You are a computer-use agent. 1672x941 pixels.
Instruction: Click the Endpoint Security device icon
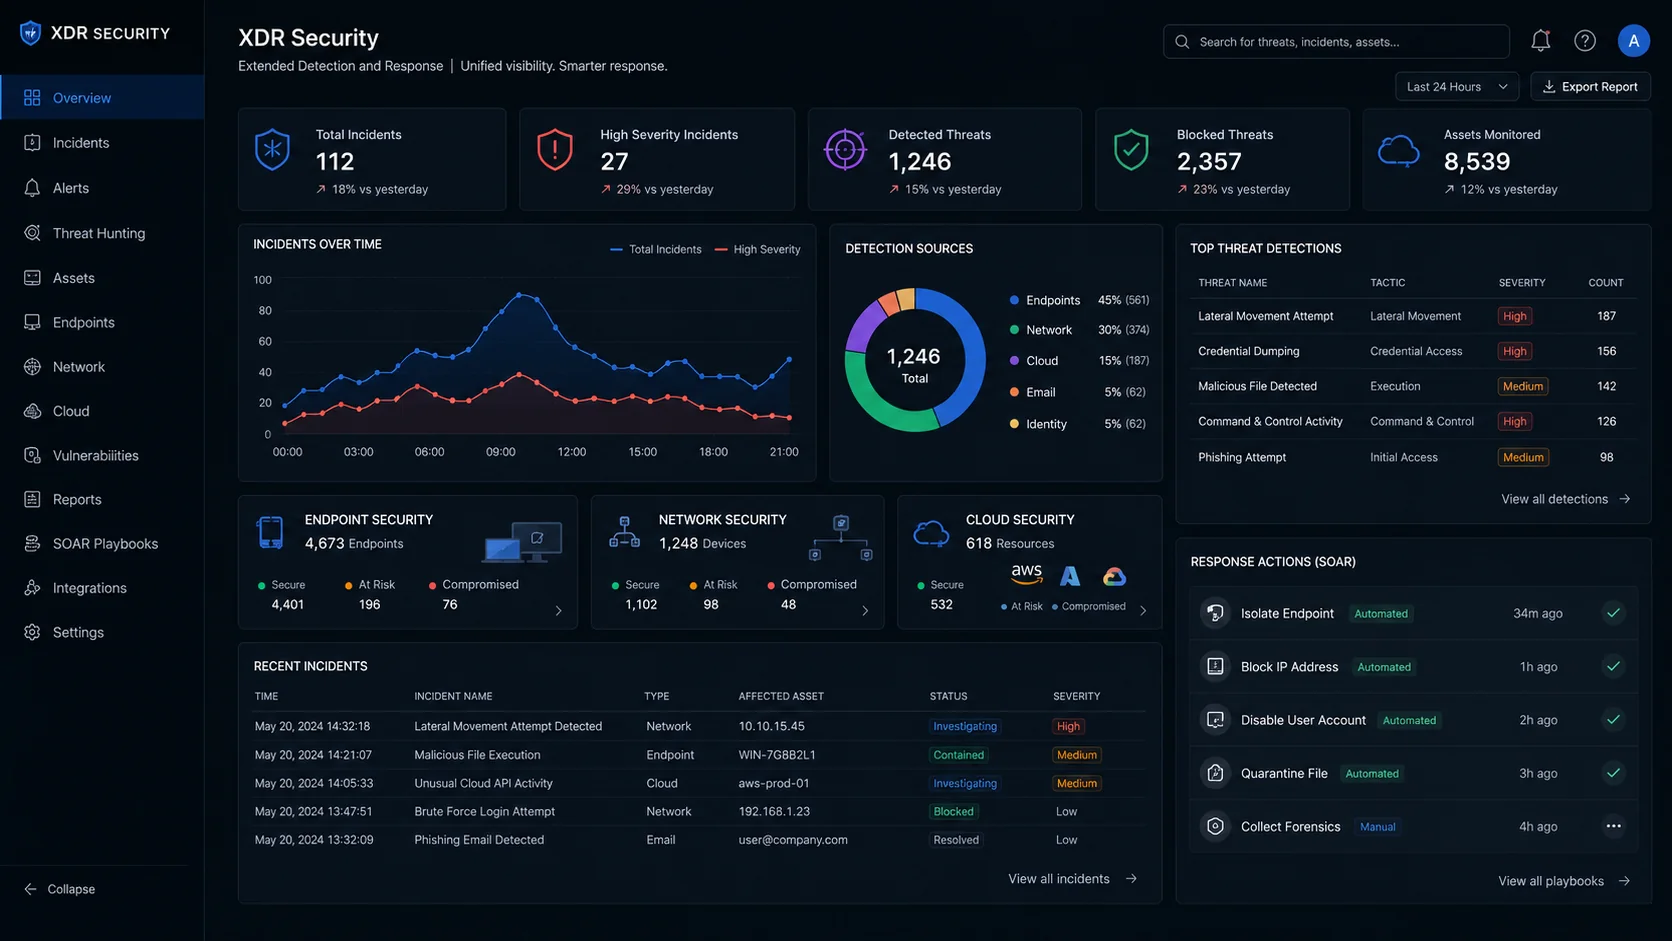[270, 532]
